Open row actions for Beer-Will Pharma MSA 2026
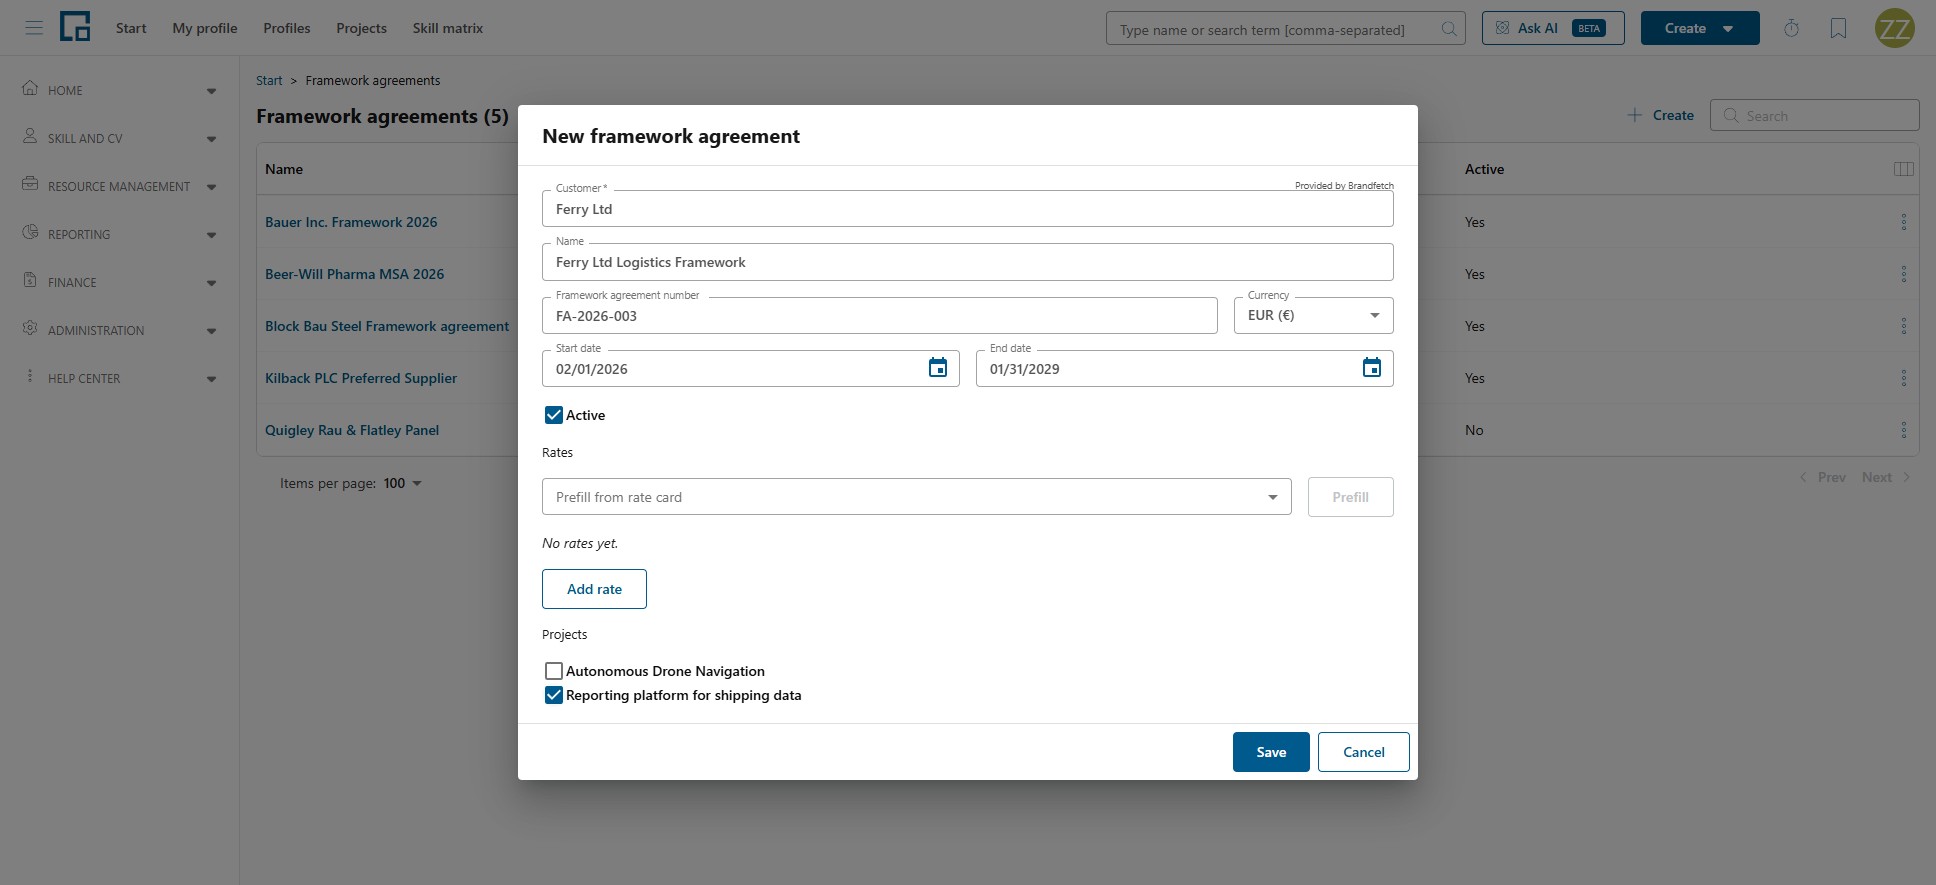The image size is (1936, 885). click(x=1903, y=274)
